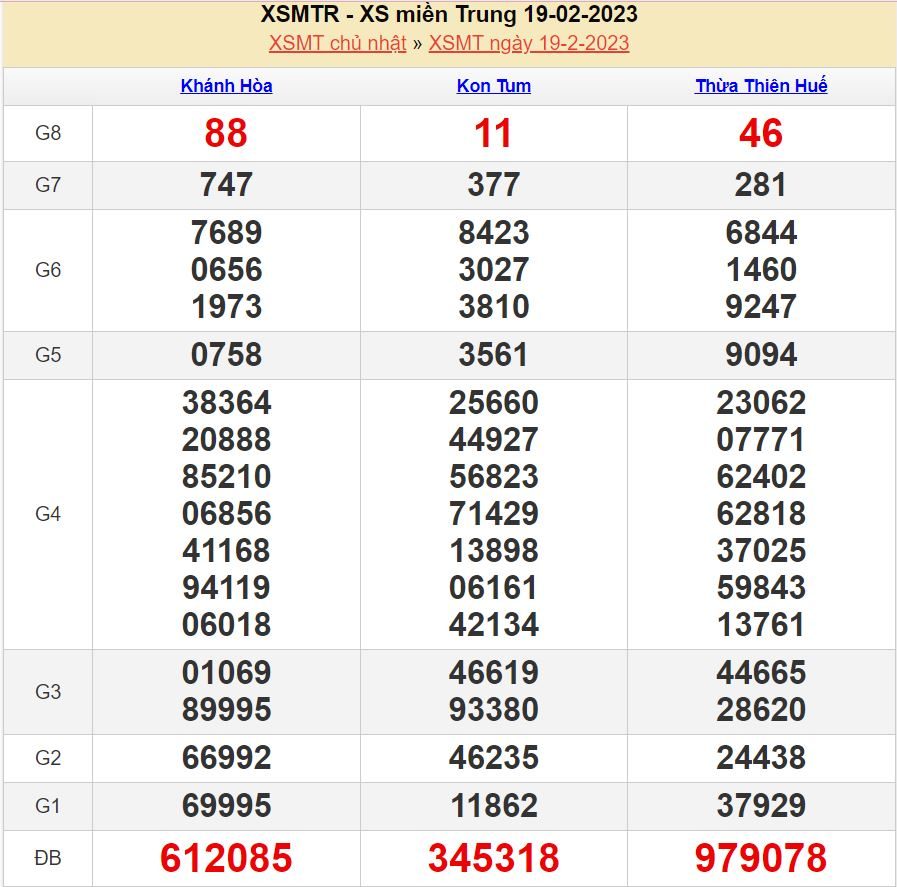The image size is (897, 887).
Task: Click G3 number 44665
Action: coord(761,673)
